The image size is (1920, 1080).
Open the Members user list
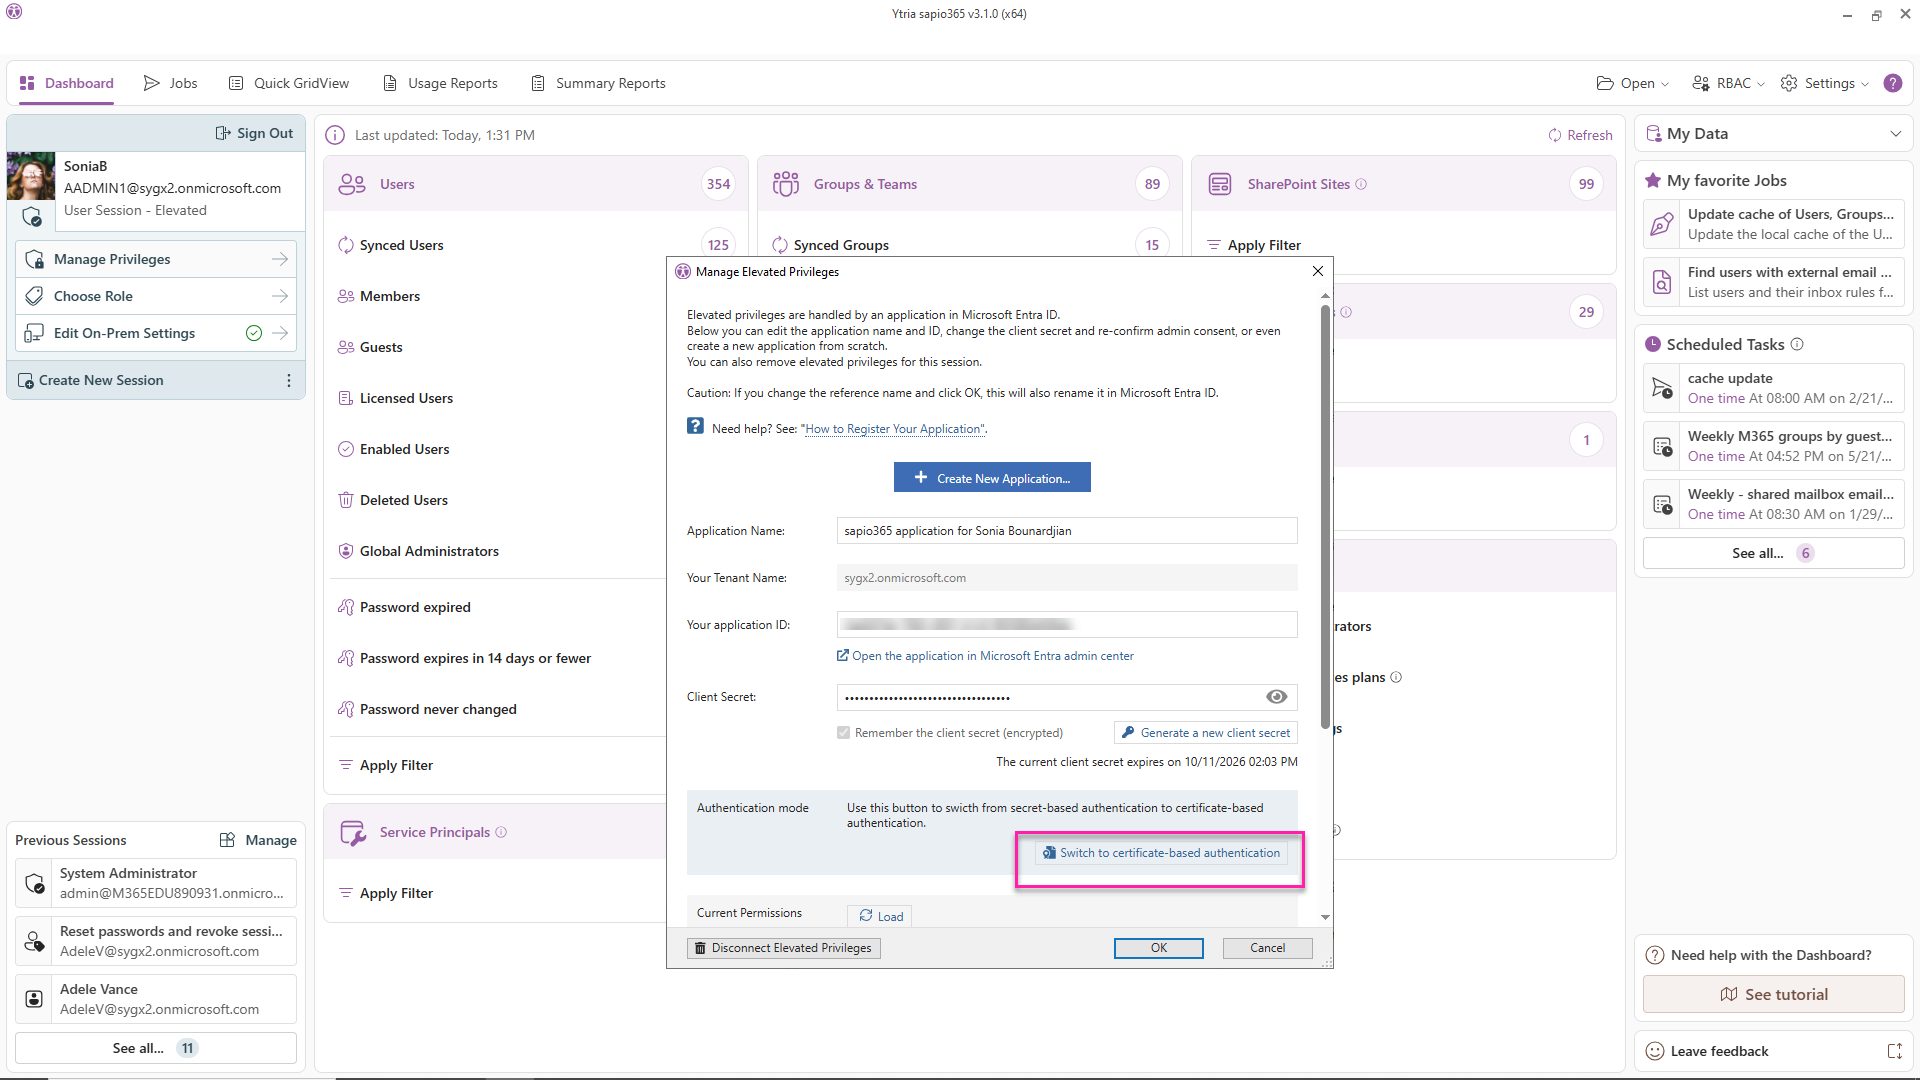(389, 296)
